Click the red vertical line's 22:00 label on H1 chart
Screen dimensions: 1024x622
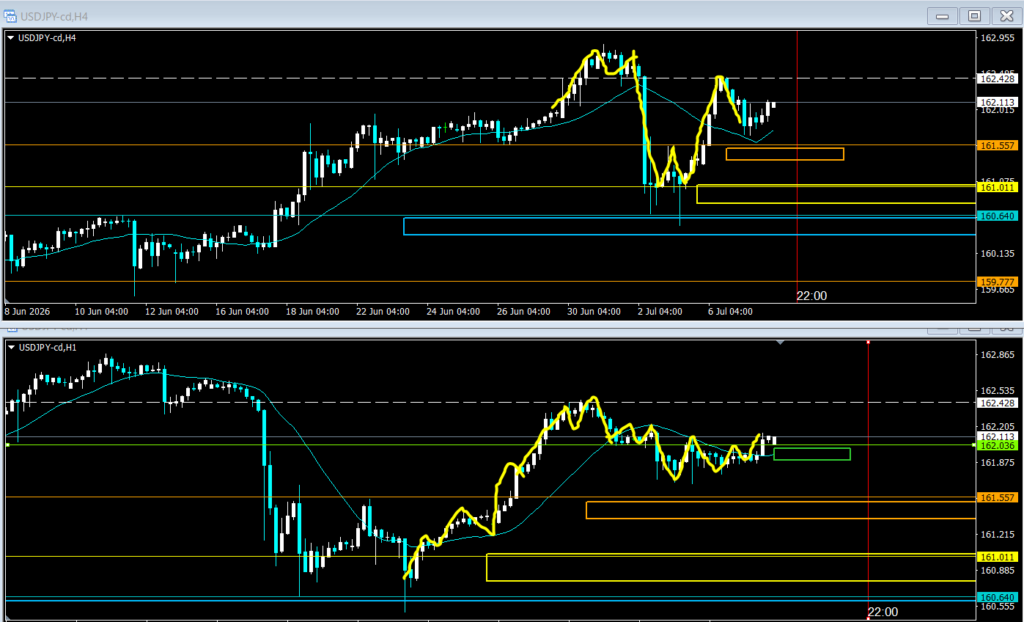[883, 612]
